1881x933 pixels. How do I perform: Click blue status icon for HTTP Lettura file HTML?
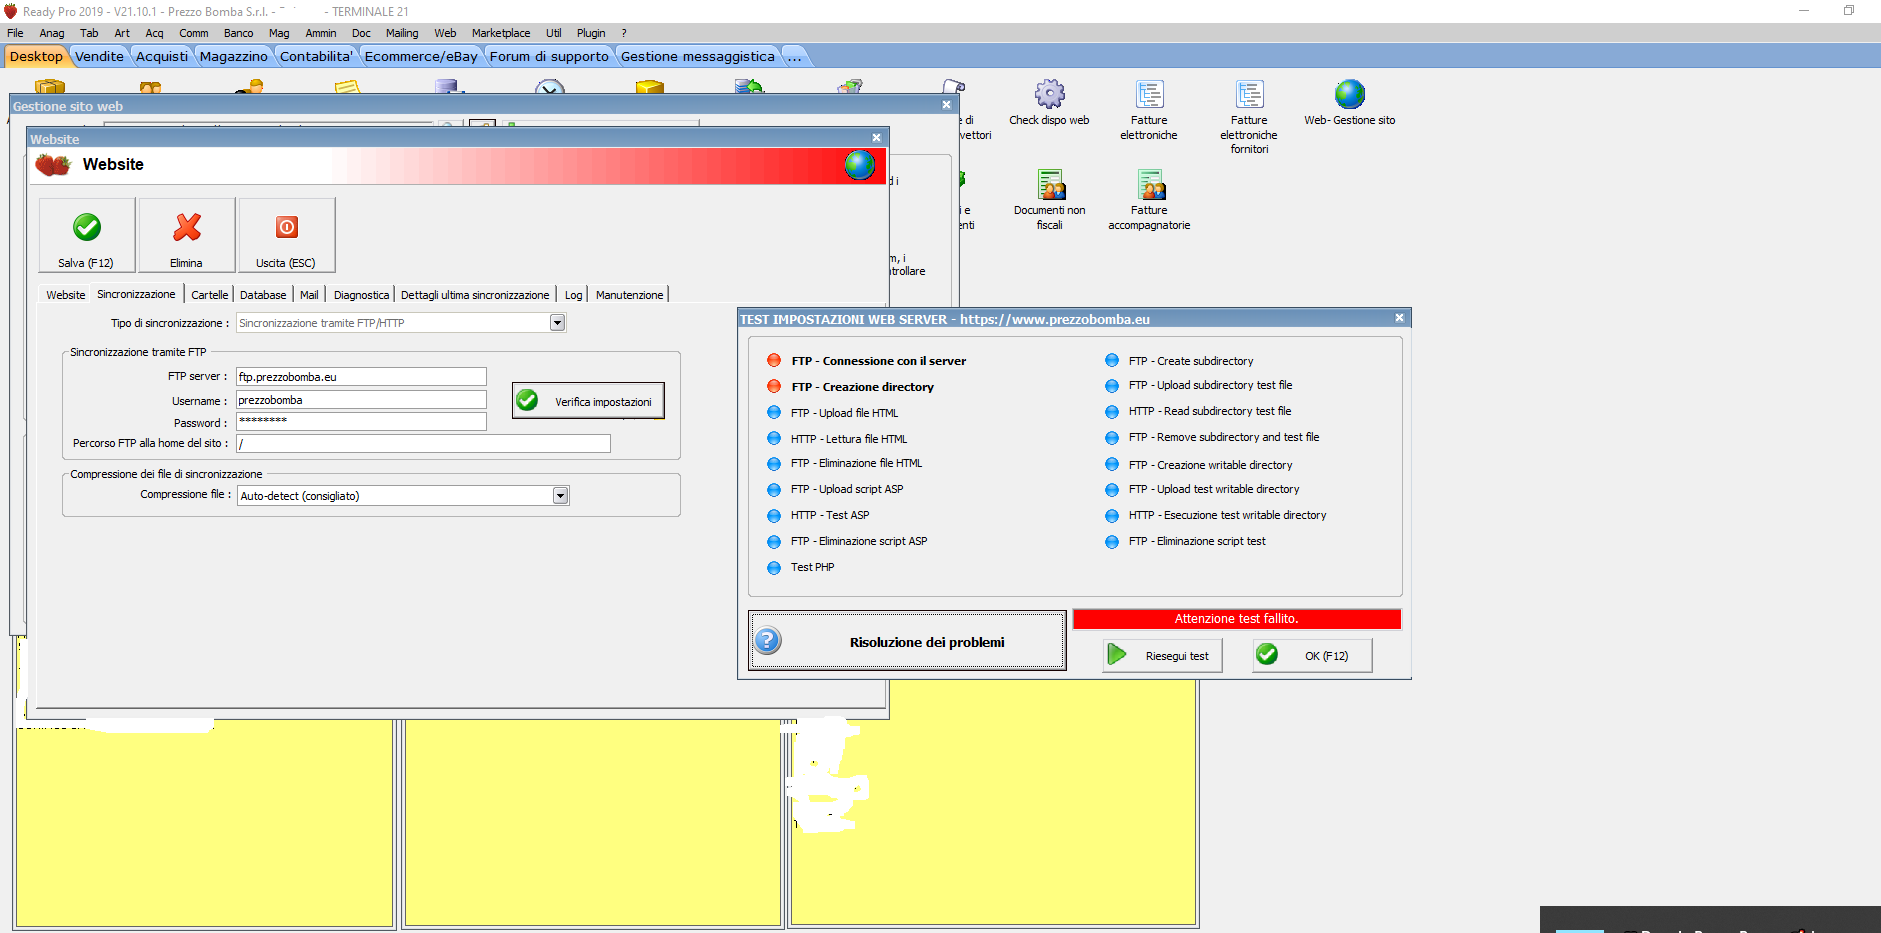pyautogui.click(x=774, y=439)
